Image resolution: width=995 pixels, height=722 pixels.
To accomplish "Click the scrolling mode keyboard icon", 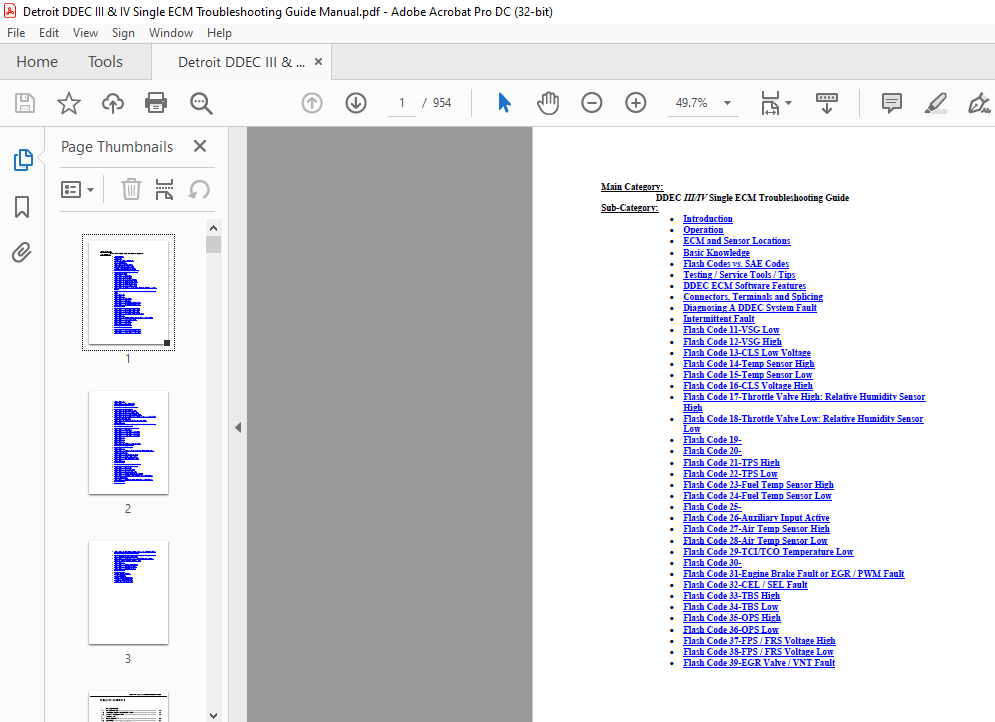I will [827, 103].
